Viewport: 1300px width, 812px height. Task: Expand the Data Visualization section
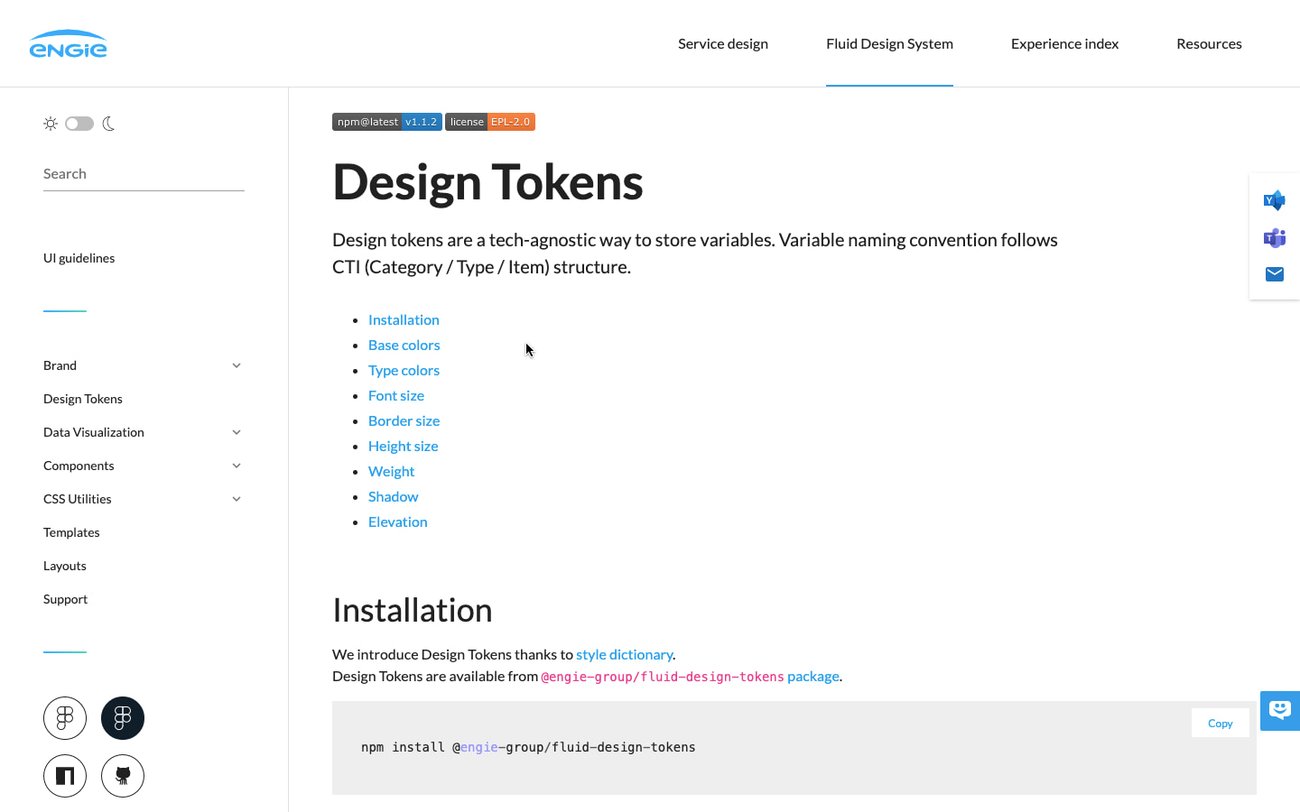[x=236, y=432]
